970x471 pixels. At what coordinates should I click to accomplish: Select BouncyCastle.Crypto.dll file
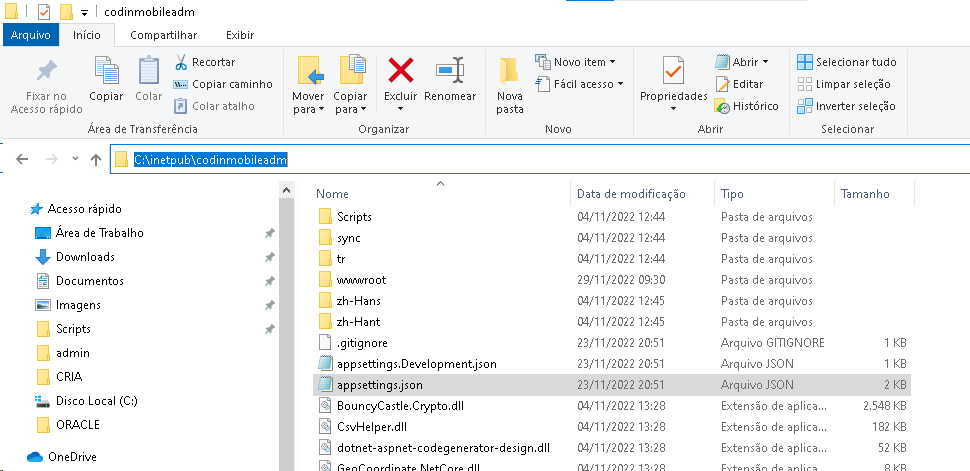point(400,406)
